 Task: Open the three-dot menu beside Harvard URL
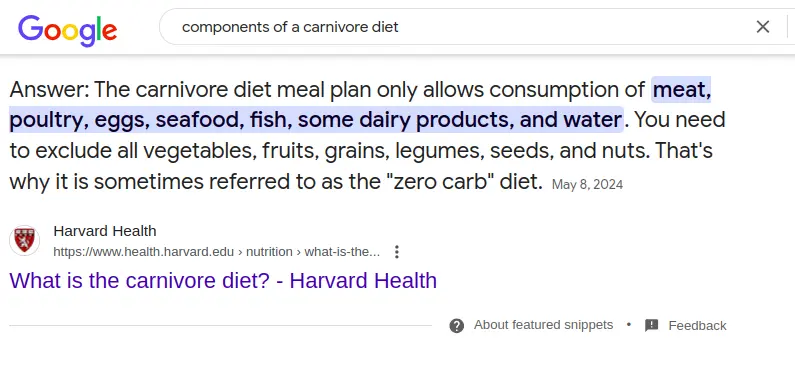click(397, 252)
